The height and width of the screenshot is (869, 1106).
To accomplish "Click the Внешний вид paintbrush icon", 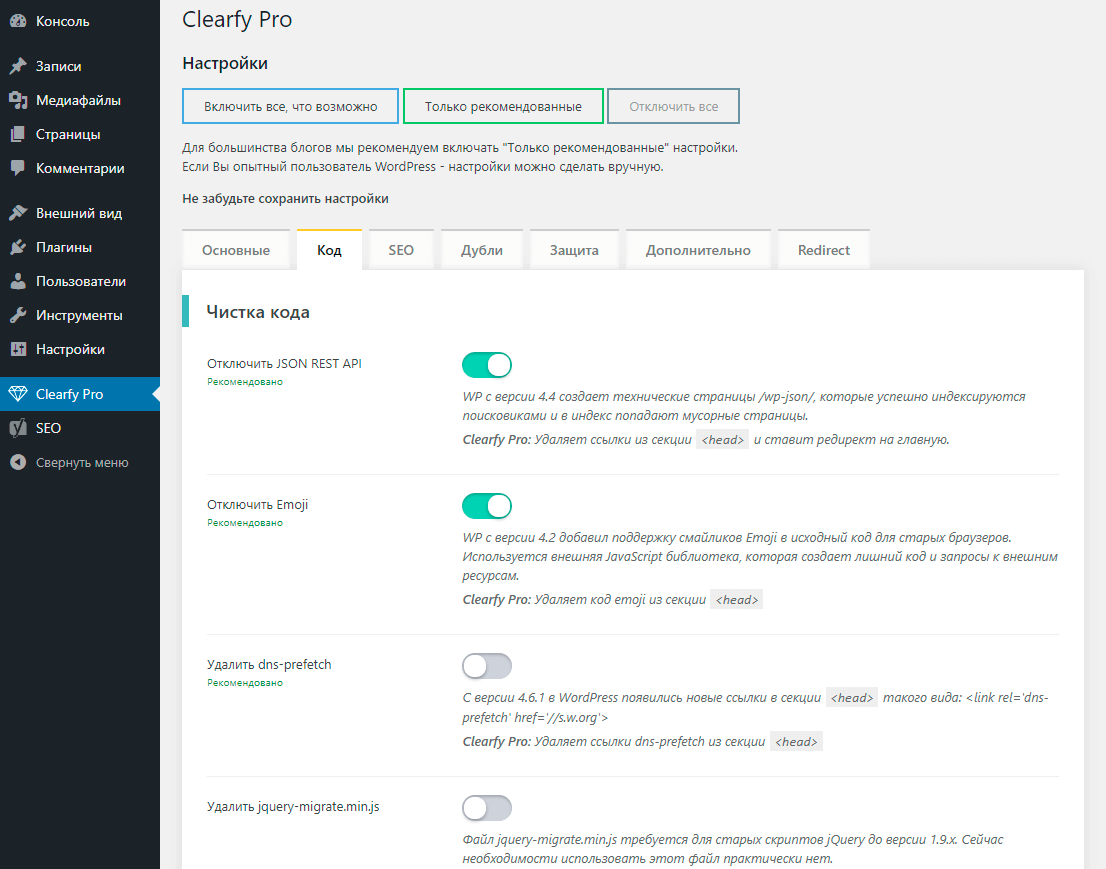I will pyautogui.click(x=18, y=213).
